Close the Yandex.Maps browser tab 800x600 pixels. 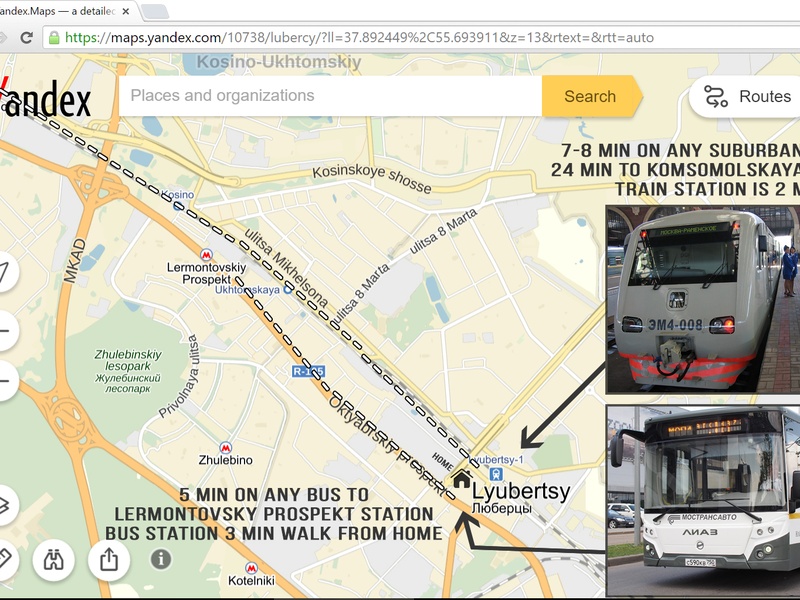(127, 12)
